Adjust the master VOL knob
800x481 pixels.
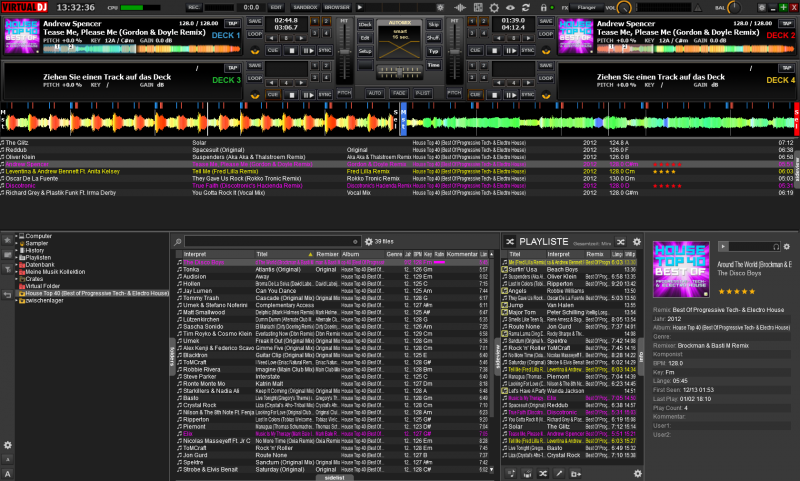[x=624, y=8]
